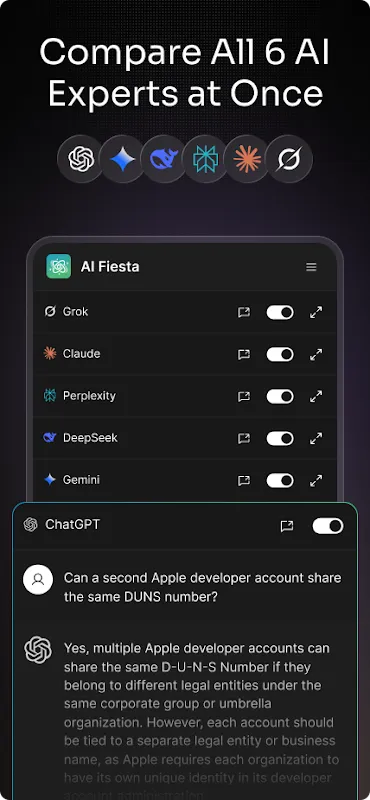Image resolution: width=370 pixels, height=800 pixels.
Task: Click the Perplexity logo in the top row
Action: 206,159
